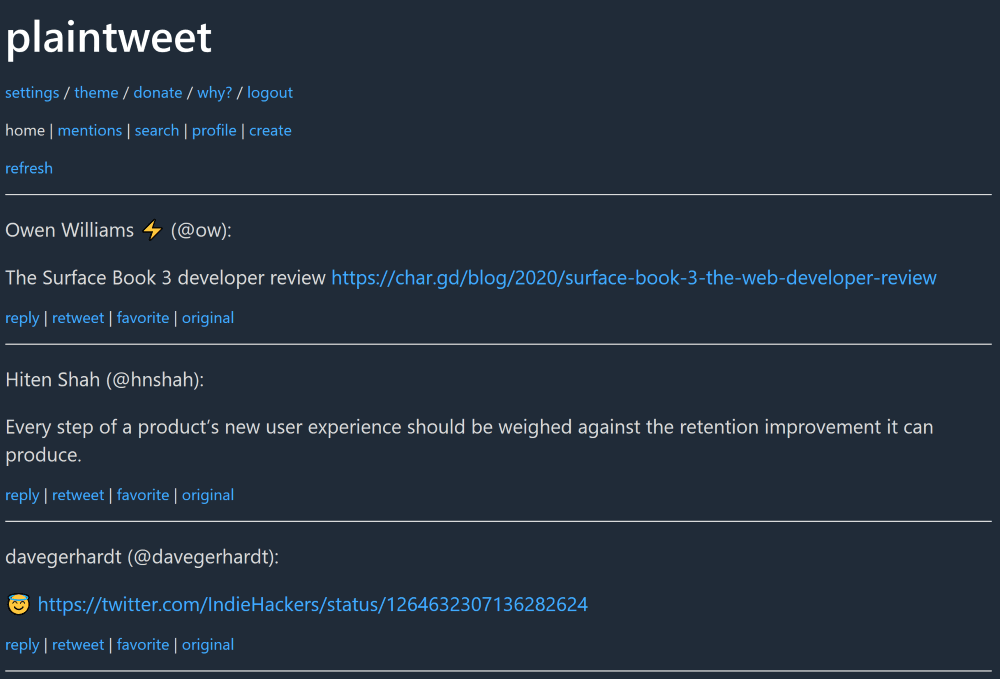View original of davegerhardt's tweet
This screenshot has width=1000, height=679.
click(x=208, y=645)
